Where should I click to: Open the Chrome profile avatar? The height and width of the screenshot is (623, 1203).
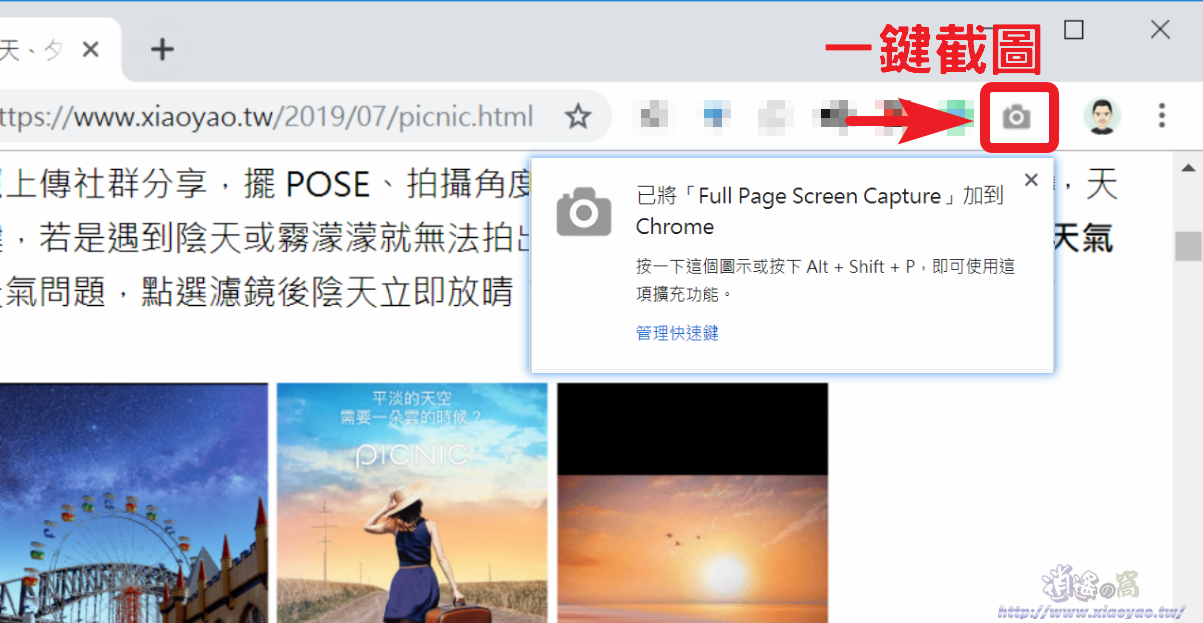1102,117
